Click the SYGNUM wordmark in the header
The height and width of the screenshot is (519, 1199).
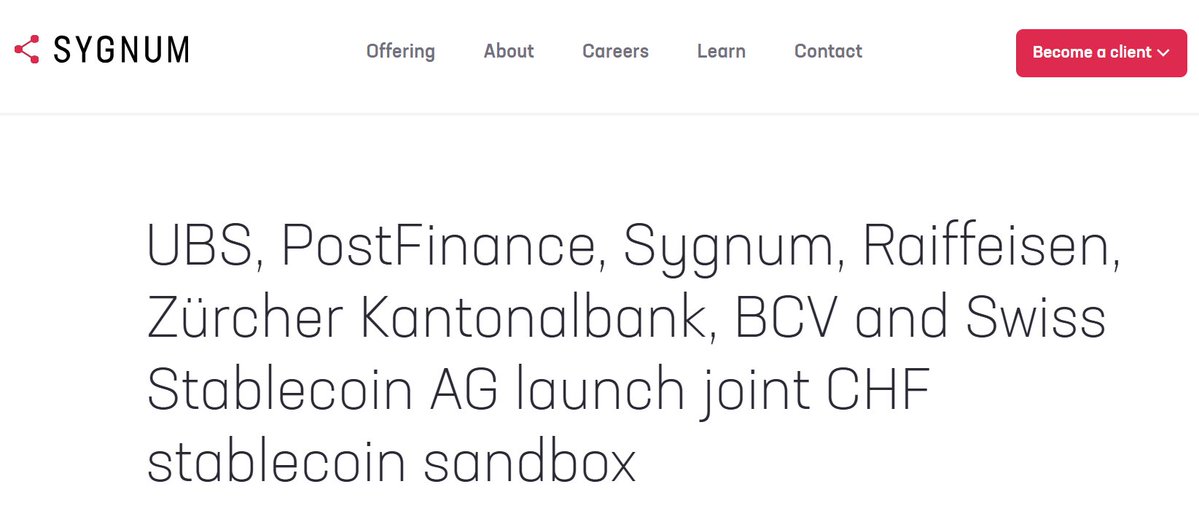tap(121, 50)
